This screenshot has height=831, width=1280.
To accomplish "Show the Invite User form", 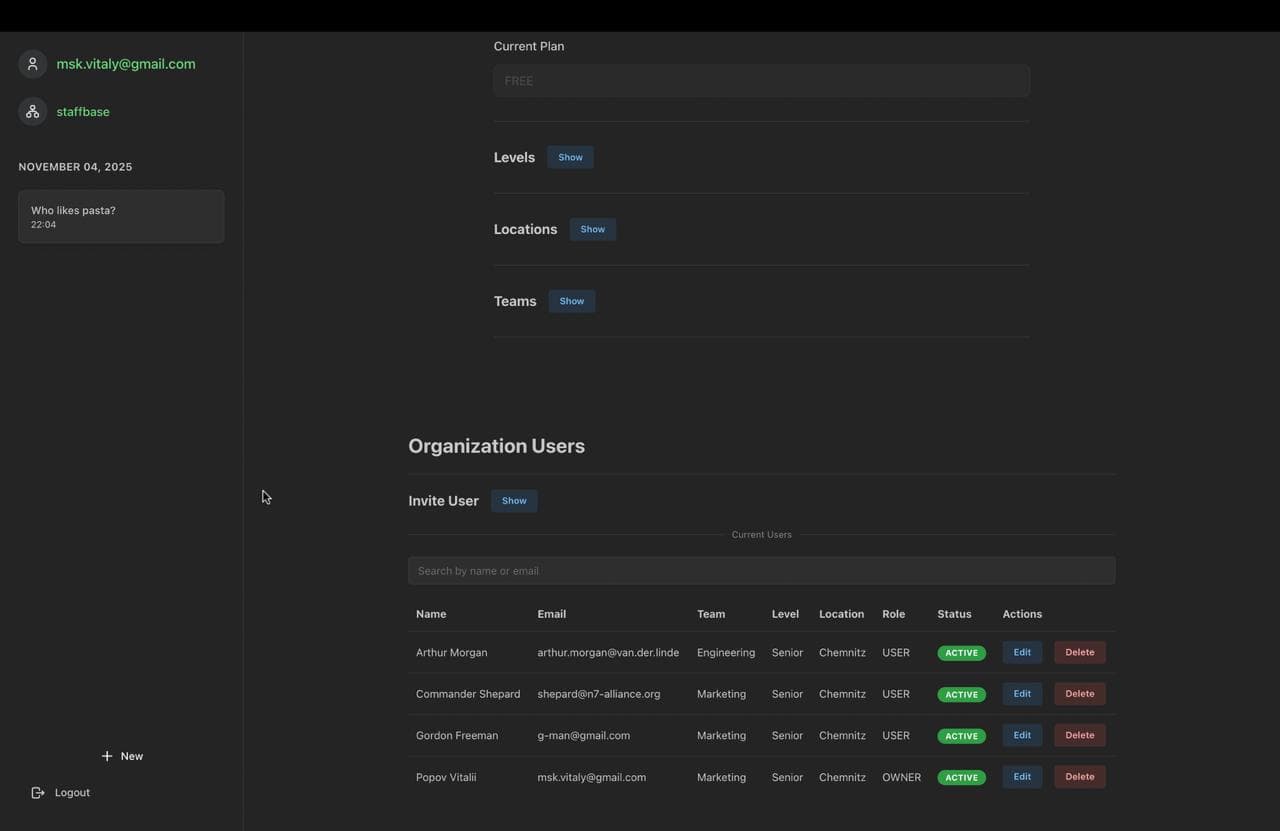I will 514,501.
